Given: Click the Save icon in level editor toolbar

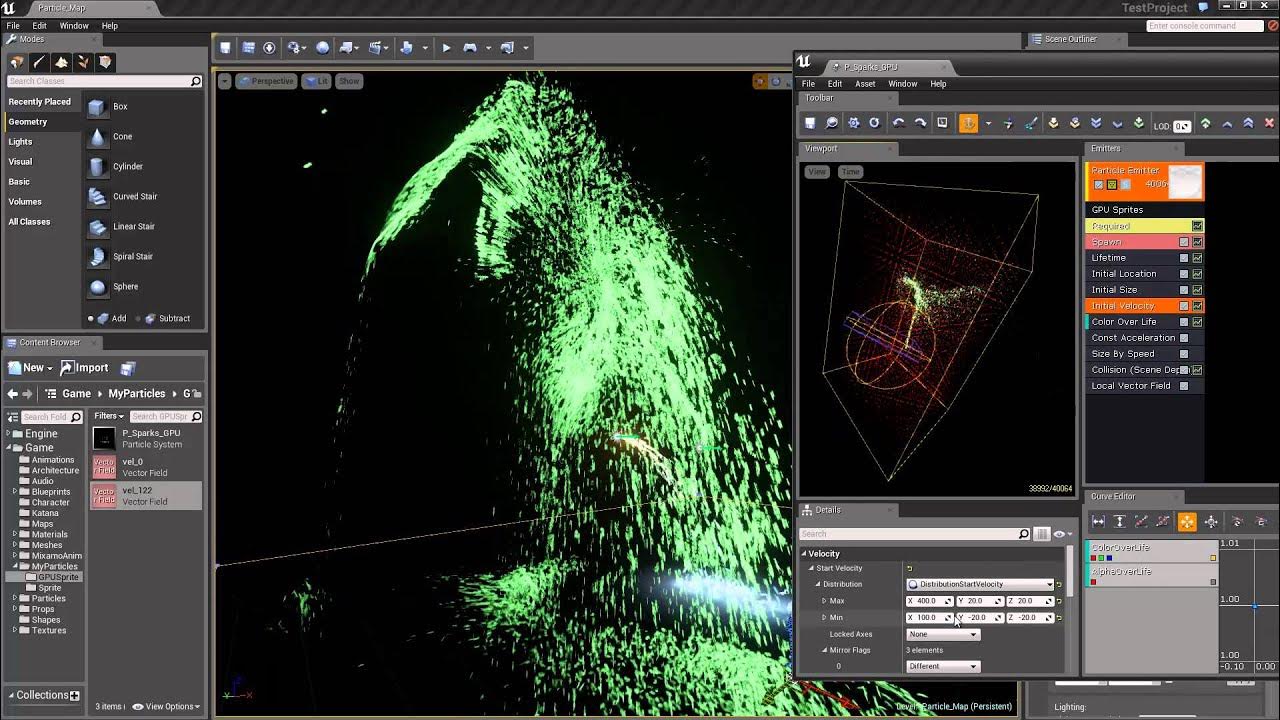Looking at the screenshot, I should [226, 47].
